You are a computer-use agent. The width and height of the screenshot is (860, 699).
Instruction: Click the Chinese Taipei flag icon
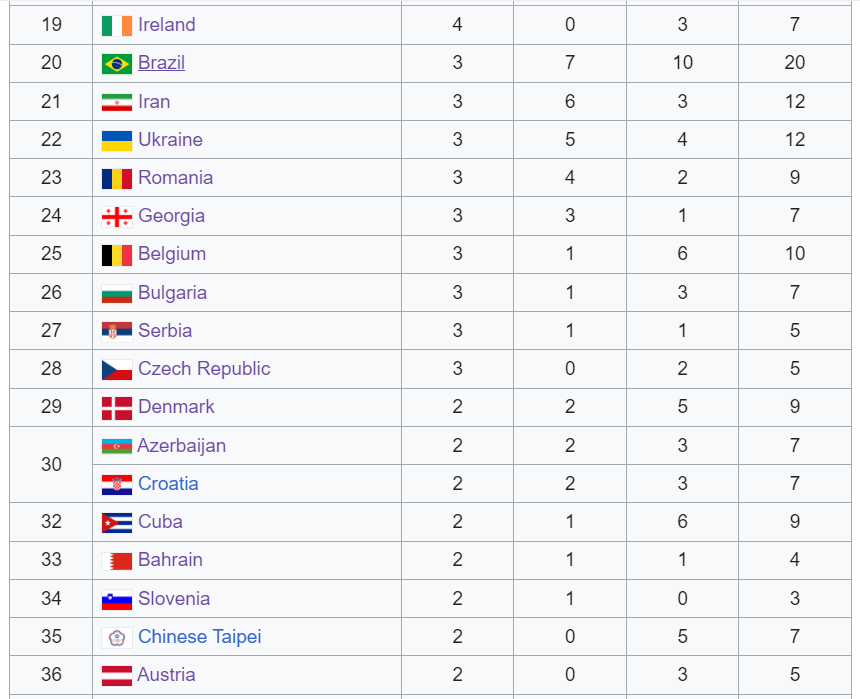point(117,637)
